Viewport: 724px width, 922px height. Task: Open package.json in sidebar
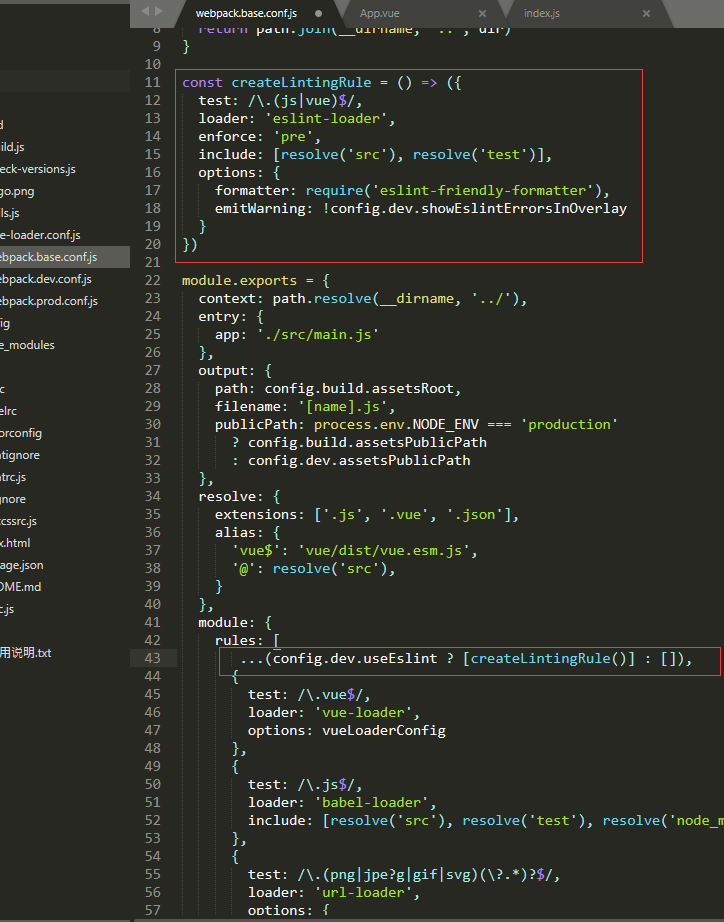click(x=22, y=564)
